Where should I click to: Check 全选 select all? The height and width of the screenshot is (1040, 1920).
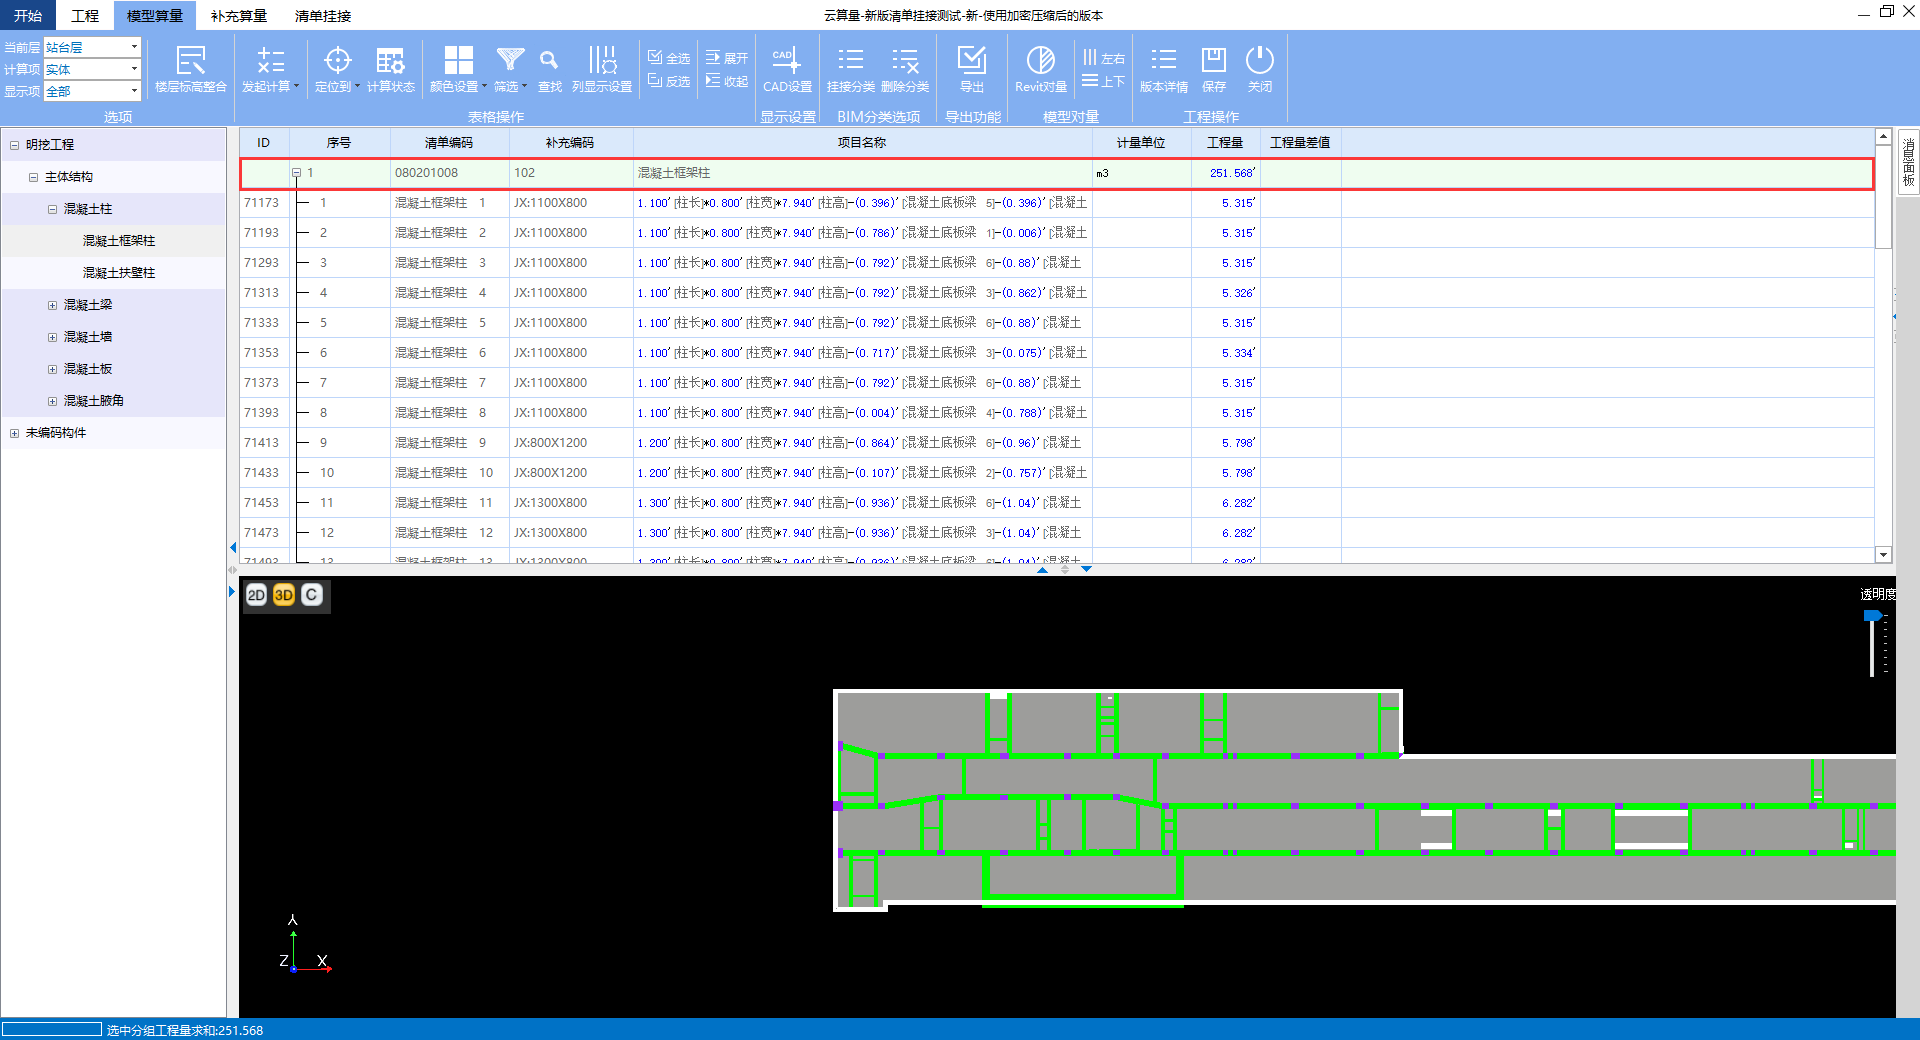[669, 58]
